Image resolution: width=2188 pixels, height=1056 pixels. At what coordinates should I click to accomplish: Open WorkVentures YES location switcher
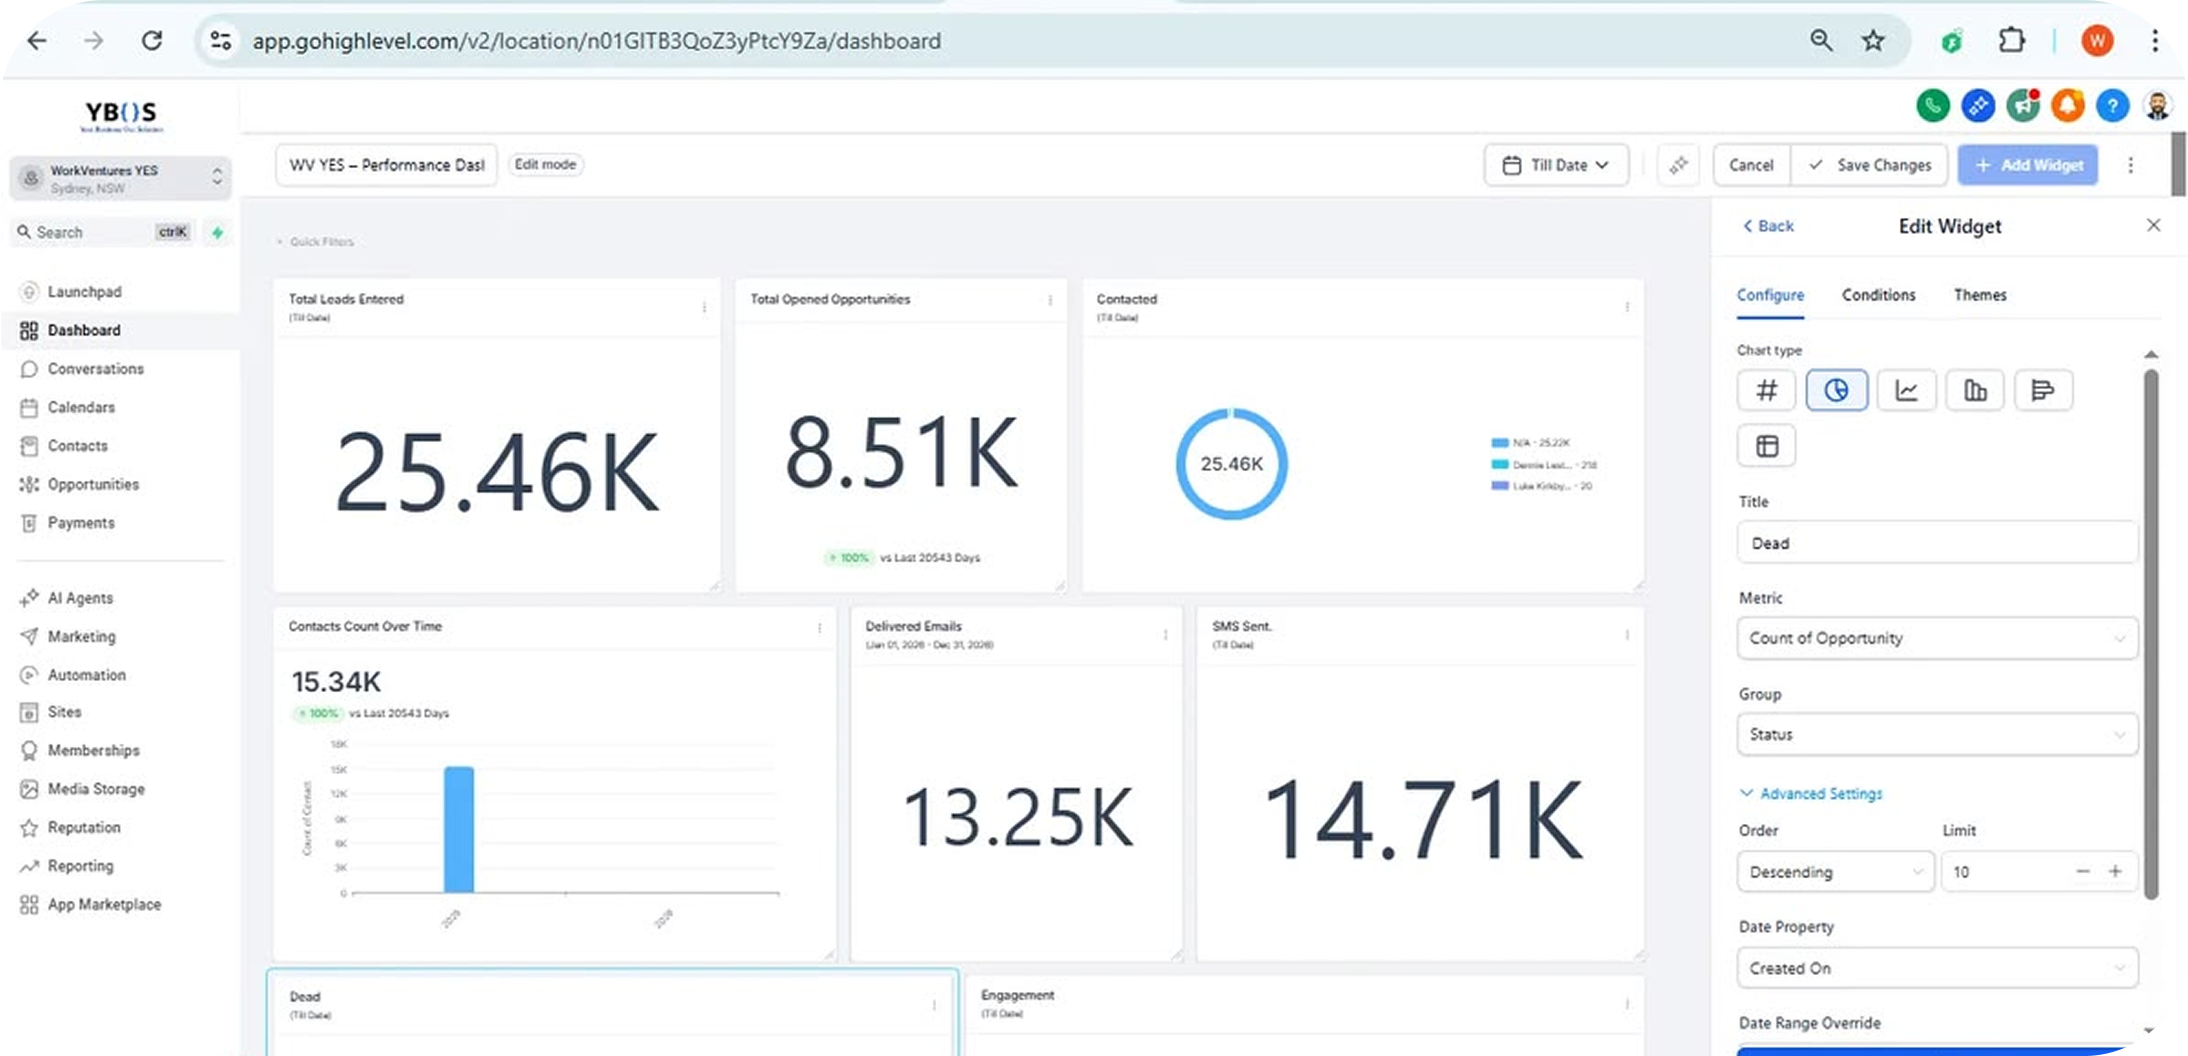(x=121, y=178)
